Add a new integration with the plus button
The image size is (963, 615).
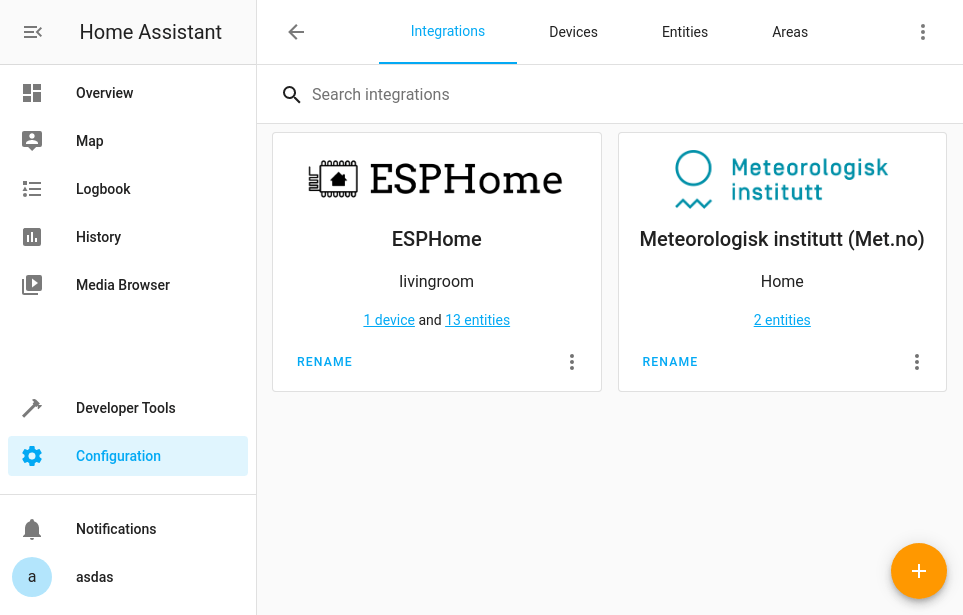point(918,571)
